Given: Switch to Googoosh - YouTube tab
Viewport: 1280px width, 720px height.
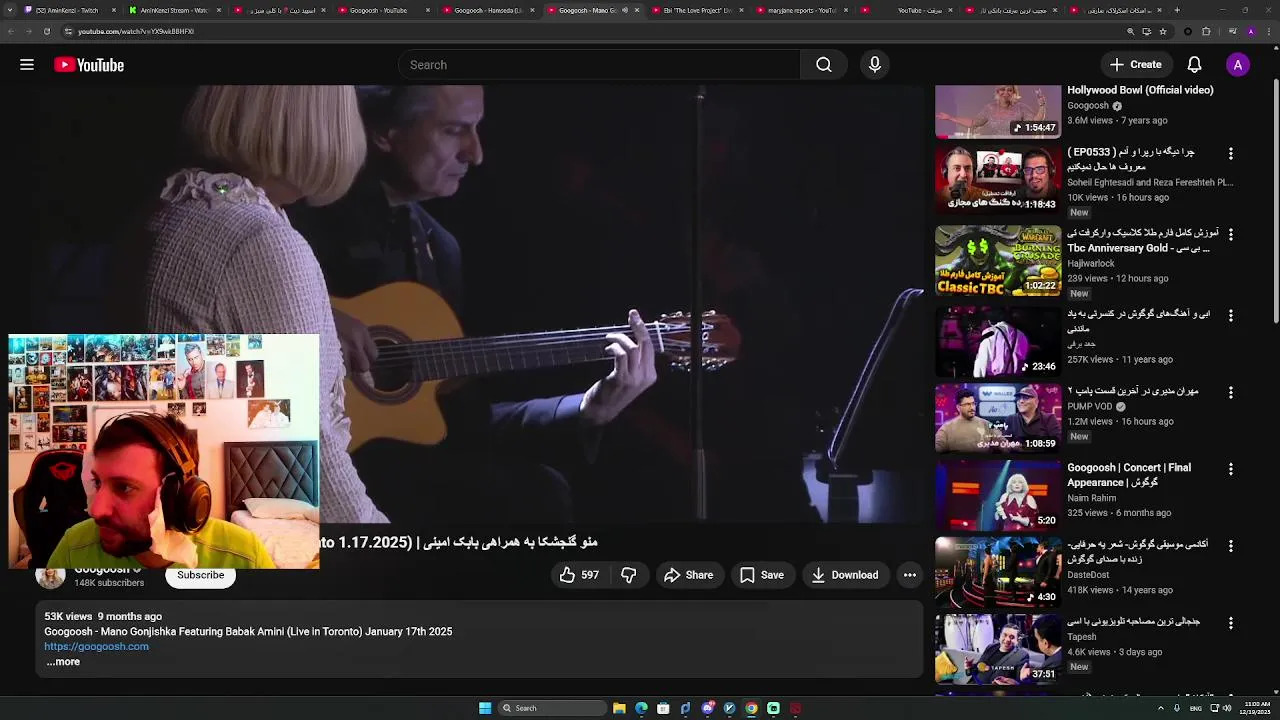Looking at the screenshot, I should tap(385, 10).
